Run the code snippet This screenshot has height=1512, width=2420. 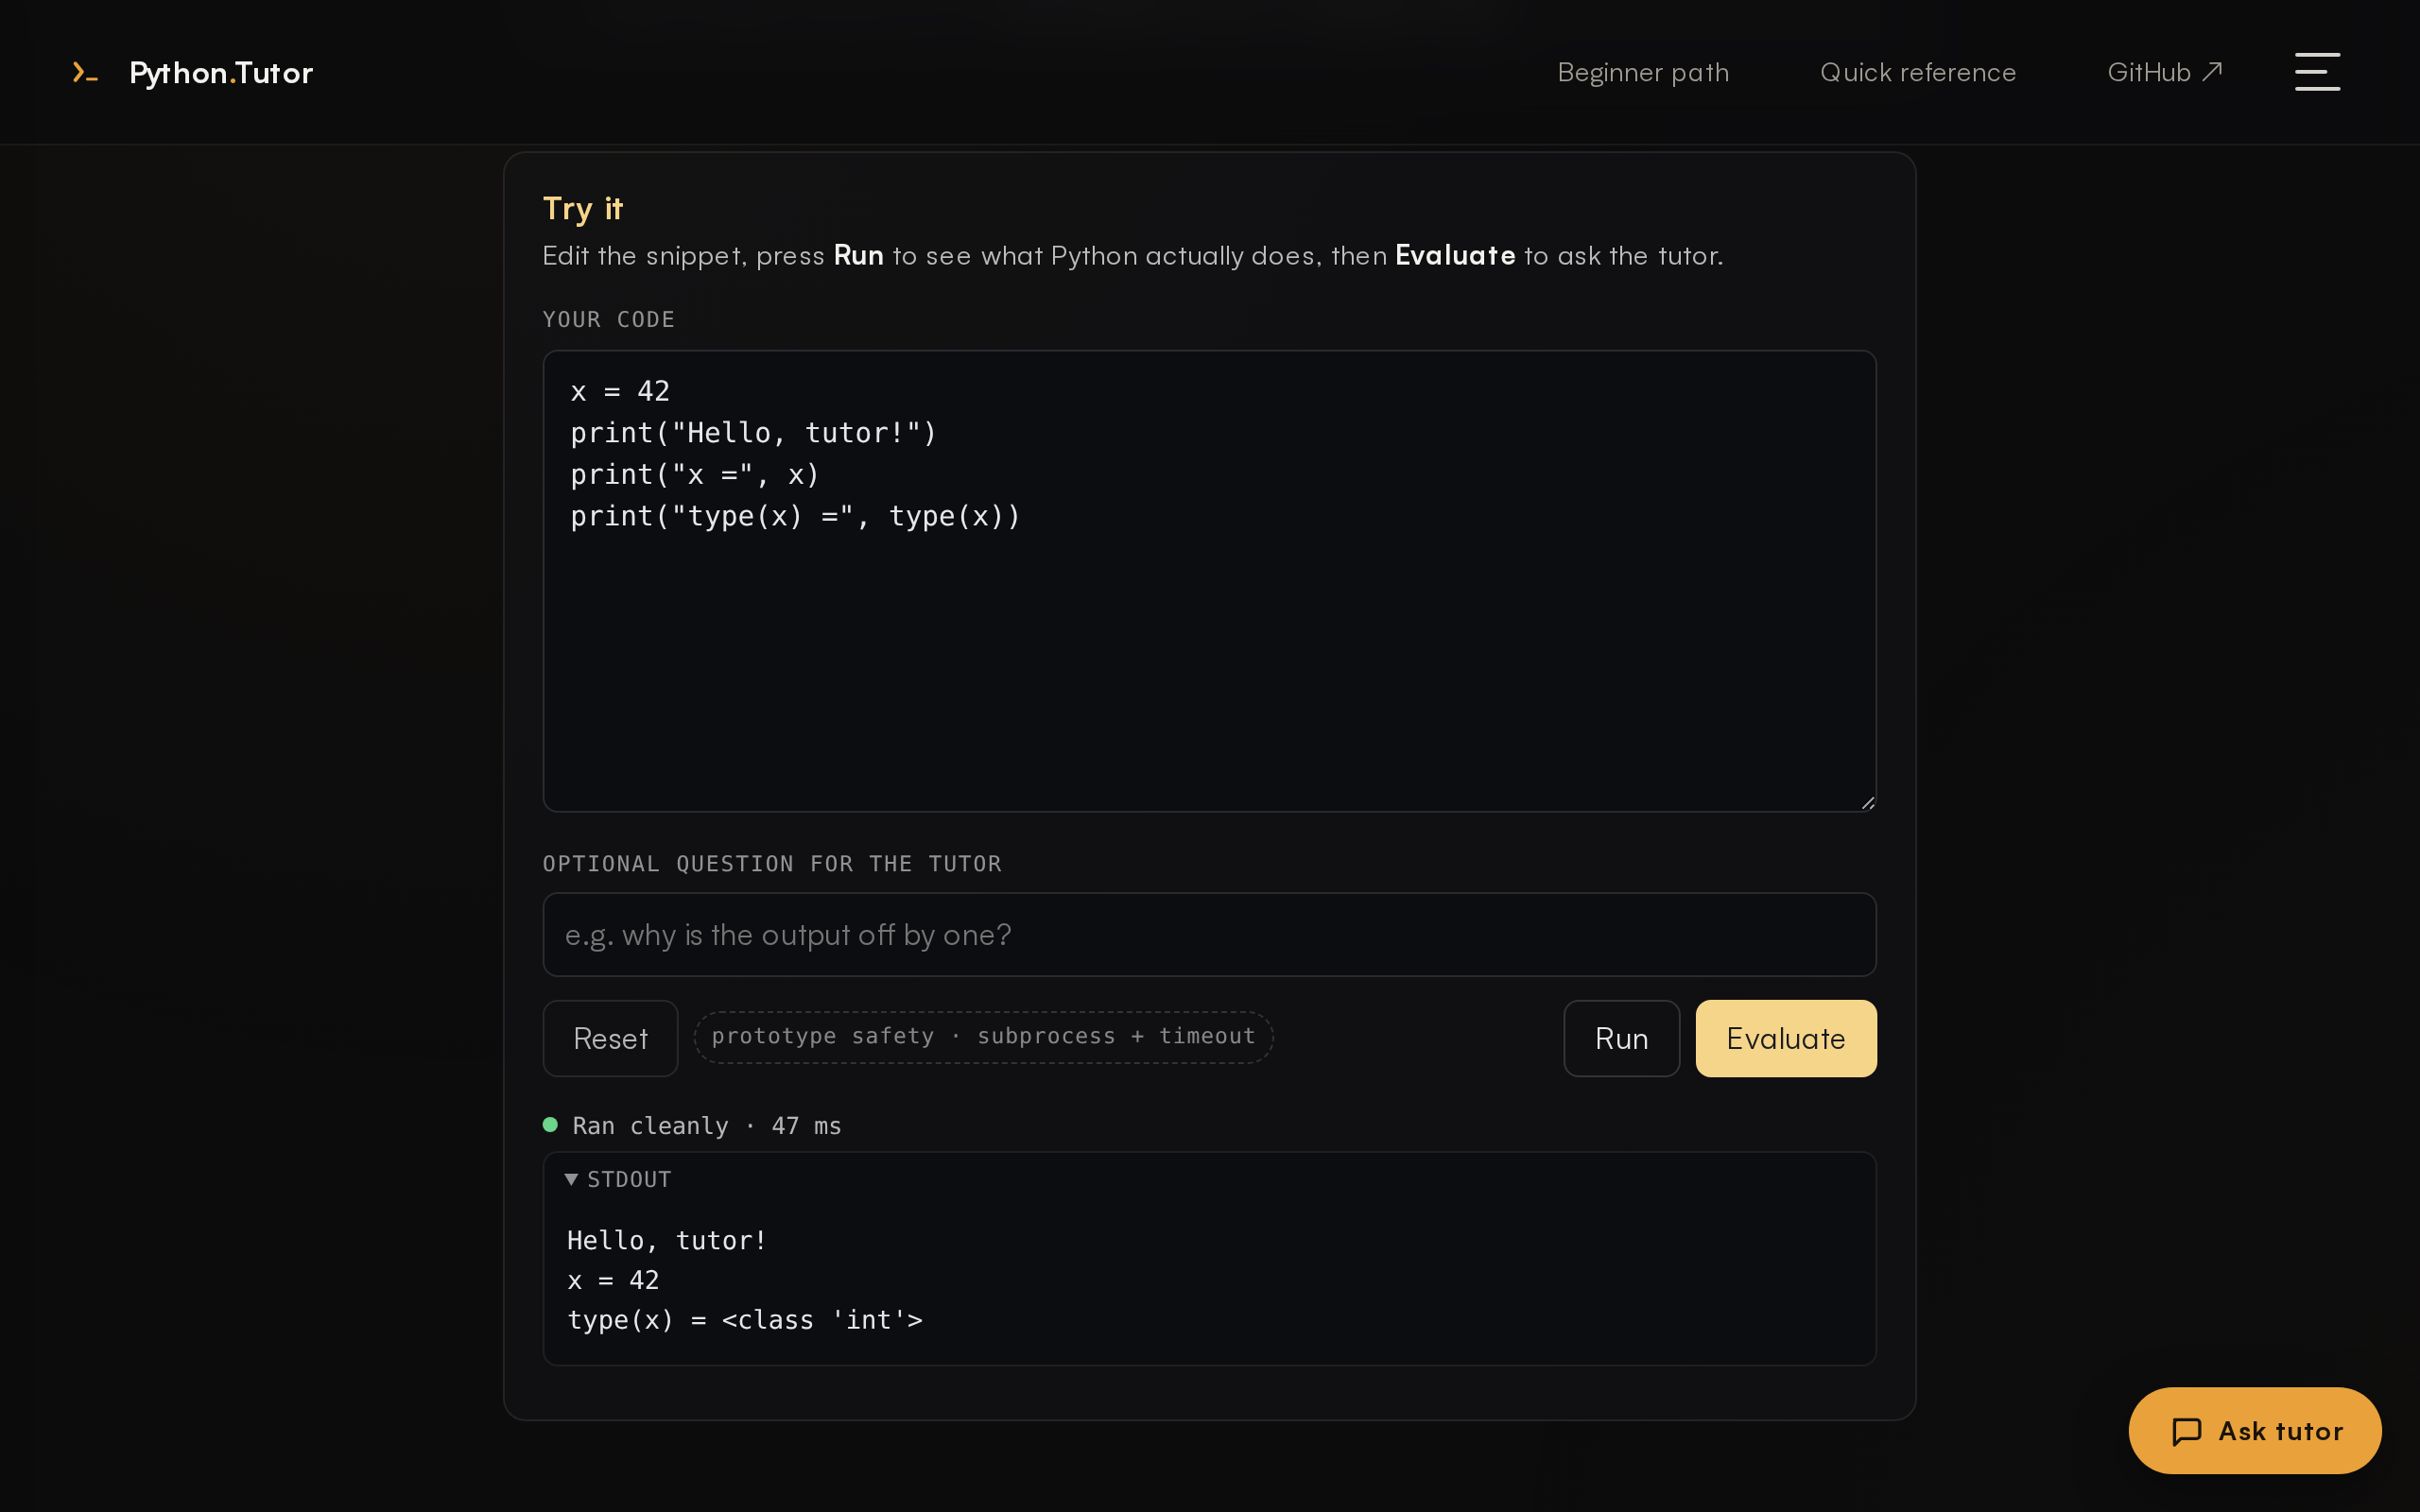(x=1621, y=1038)
